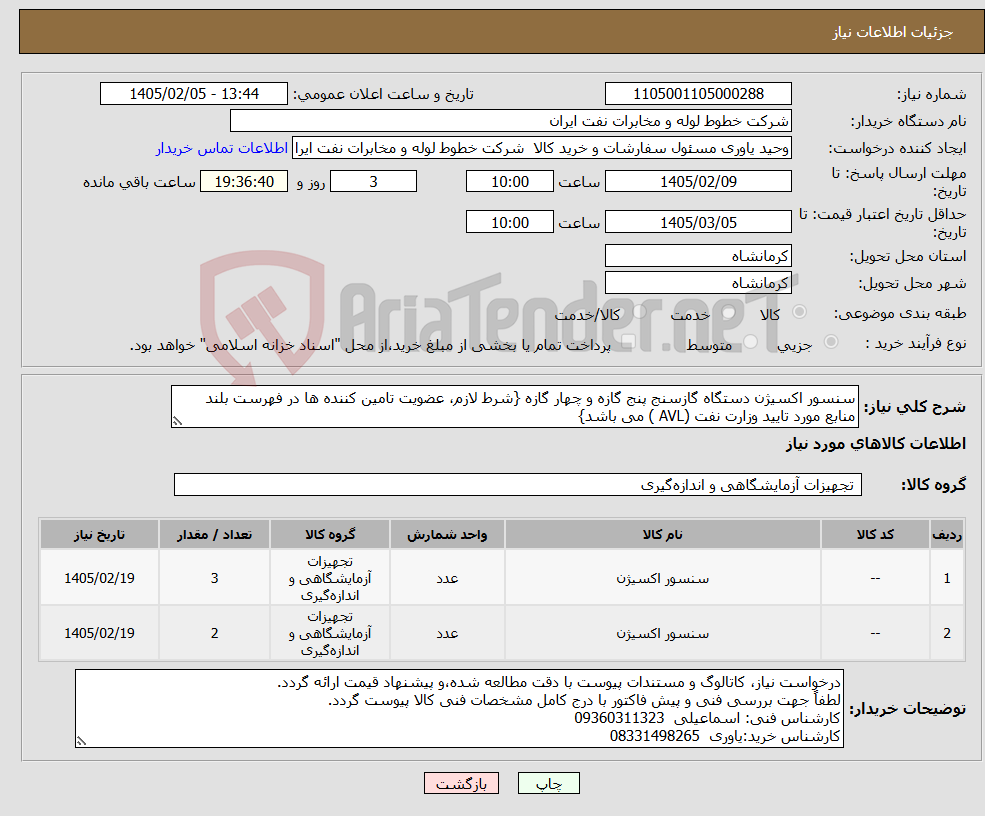Click the ردیف column header
This screenshot has height=816, width=985.
pyautogui.click(x=947, y=534)
